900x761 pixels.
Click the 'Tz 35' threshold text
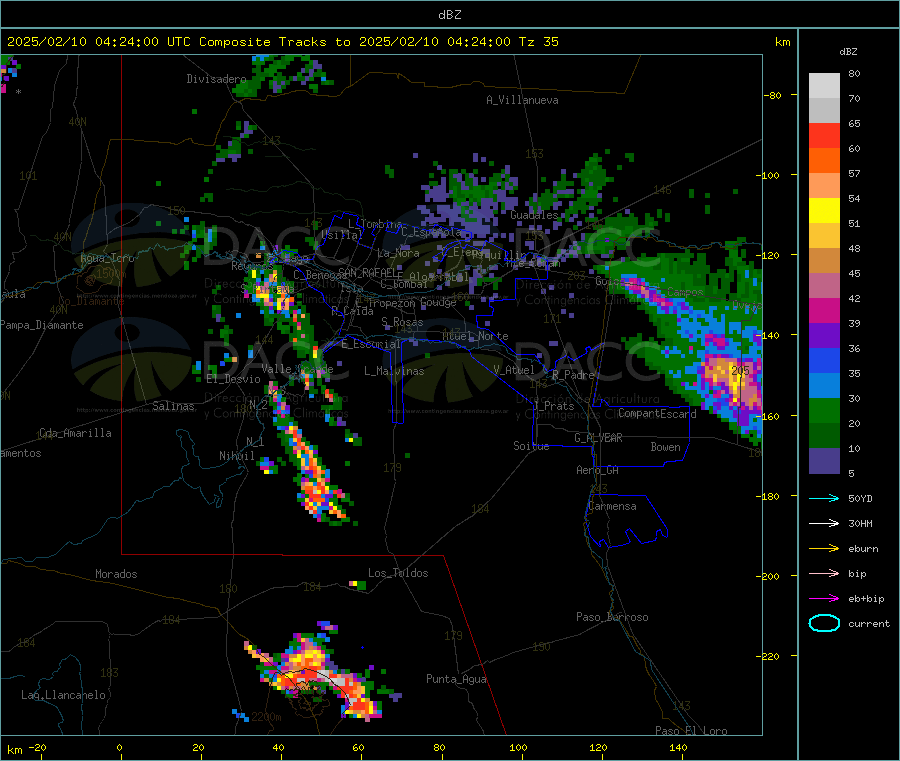(x=538, y=42)
